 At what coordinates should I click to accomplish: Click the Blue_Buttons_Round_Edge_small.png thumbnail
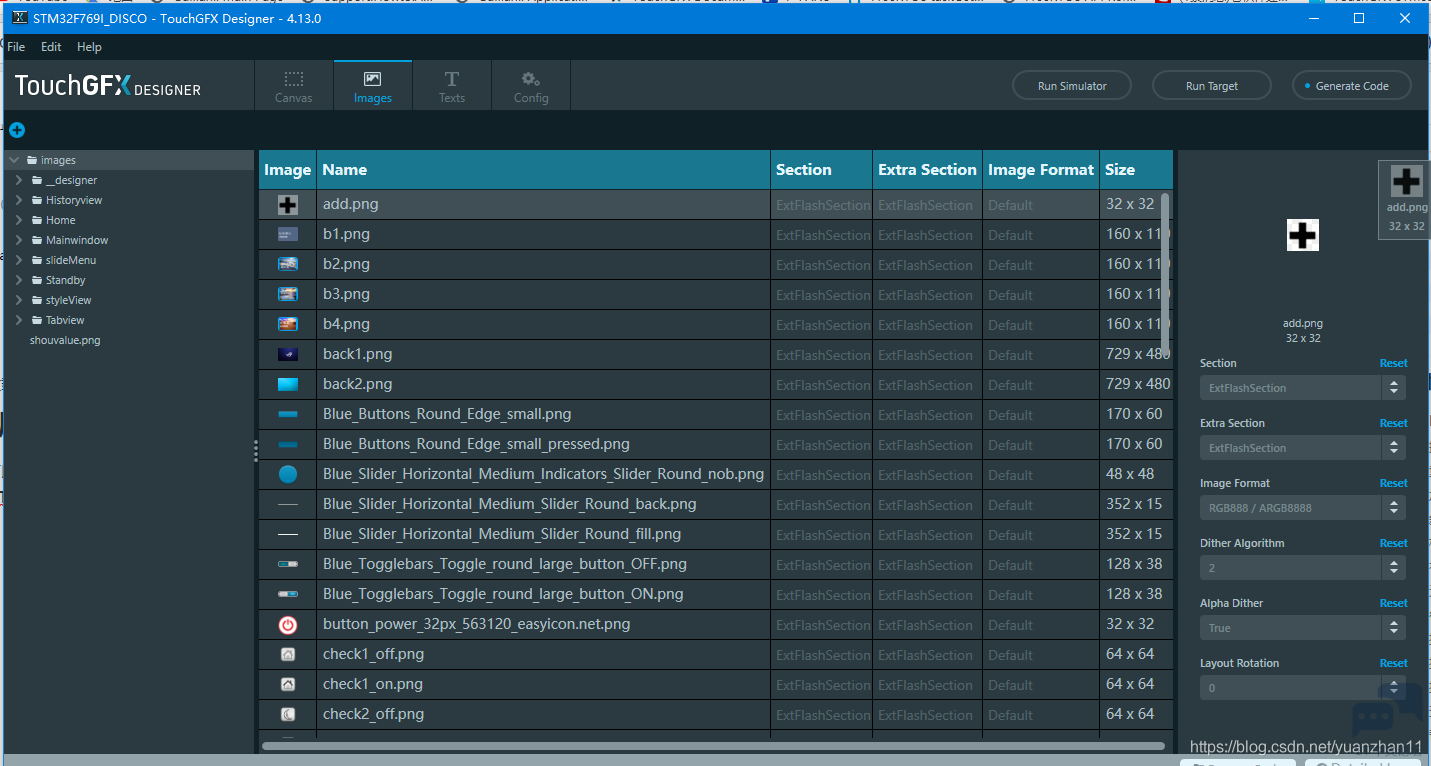288,414
